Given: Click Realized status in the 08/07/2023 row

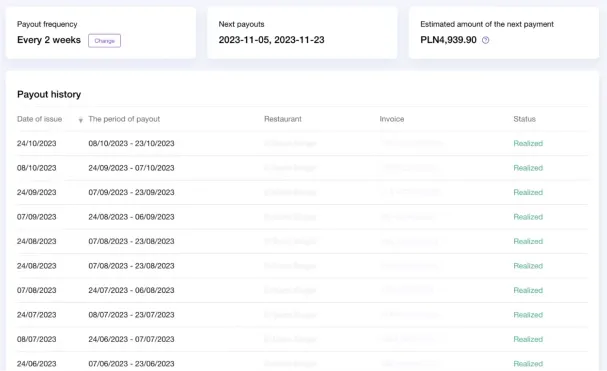Looking at the screenshot, I should [528, 339].
